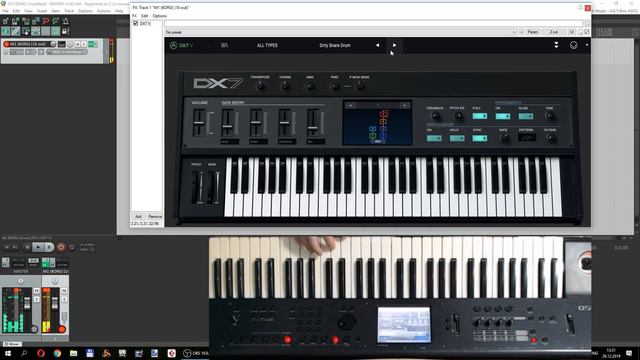640x360 pixels.
Task: Open the Dirty Snare Drum preset name list
Action: click(x=335, y=45)
